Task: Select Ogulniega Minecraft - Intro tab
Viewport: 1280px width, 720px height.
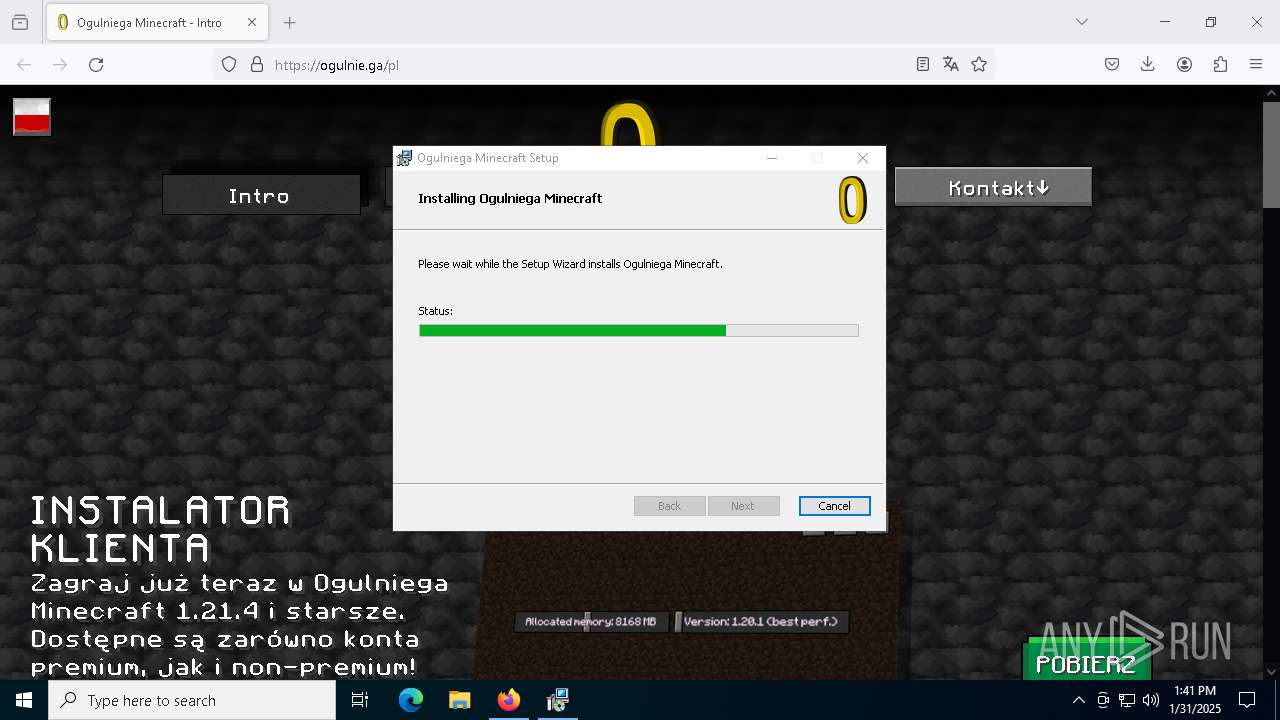Action: (x=156, y=22)
